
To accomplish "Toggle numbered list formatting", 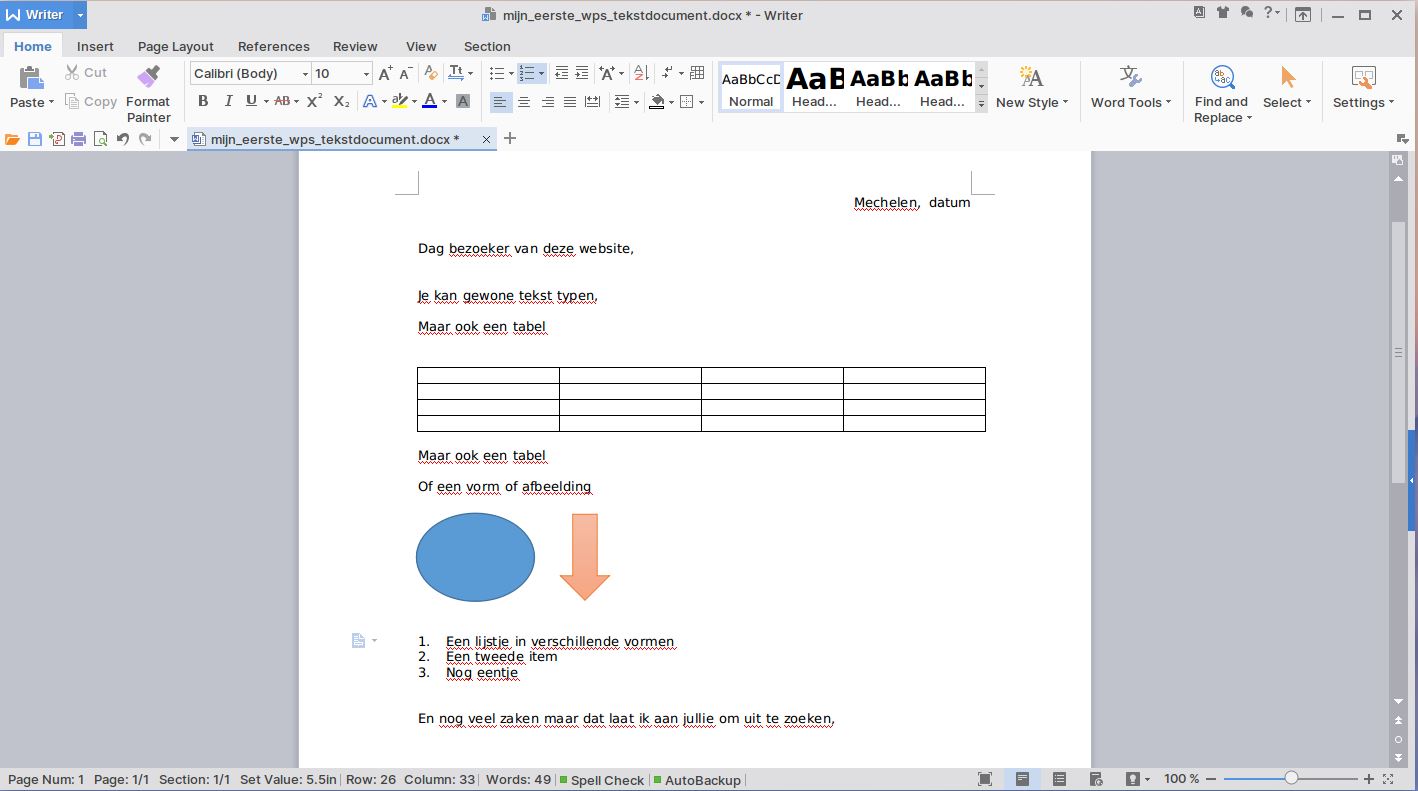I will point(527,73).
